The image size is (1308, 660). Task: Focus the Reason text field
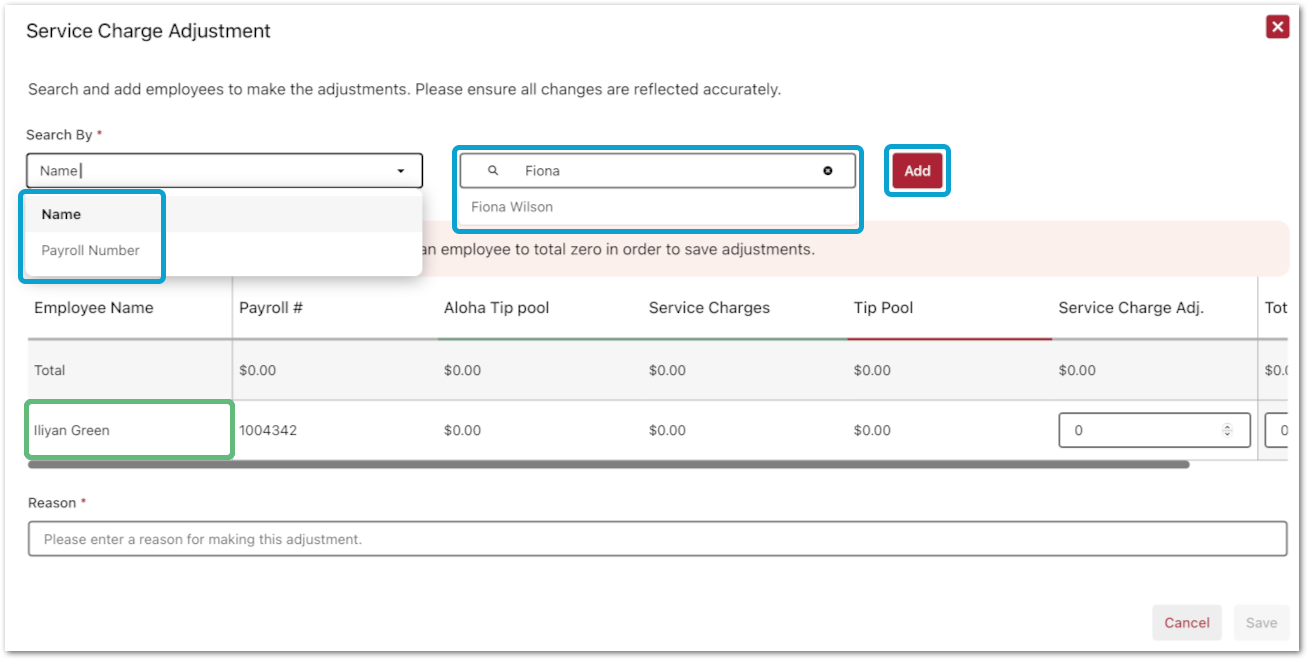coord(657,539)
